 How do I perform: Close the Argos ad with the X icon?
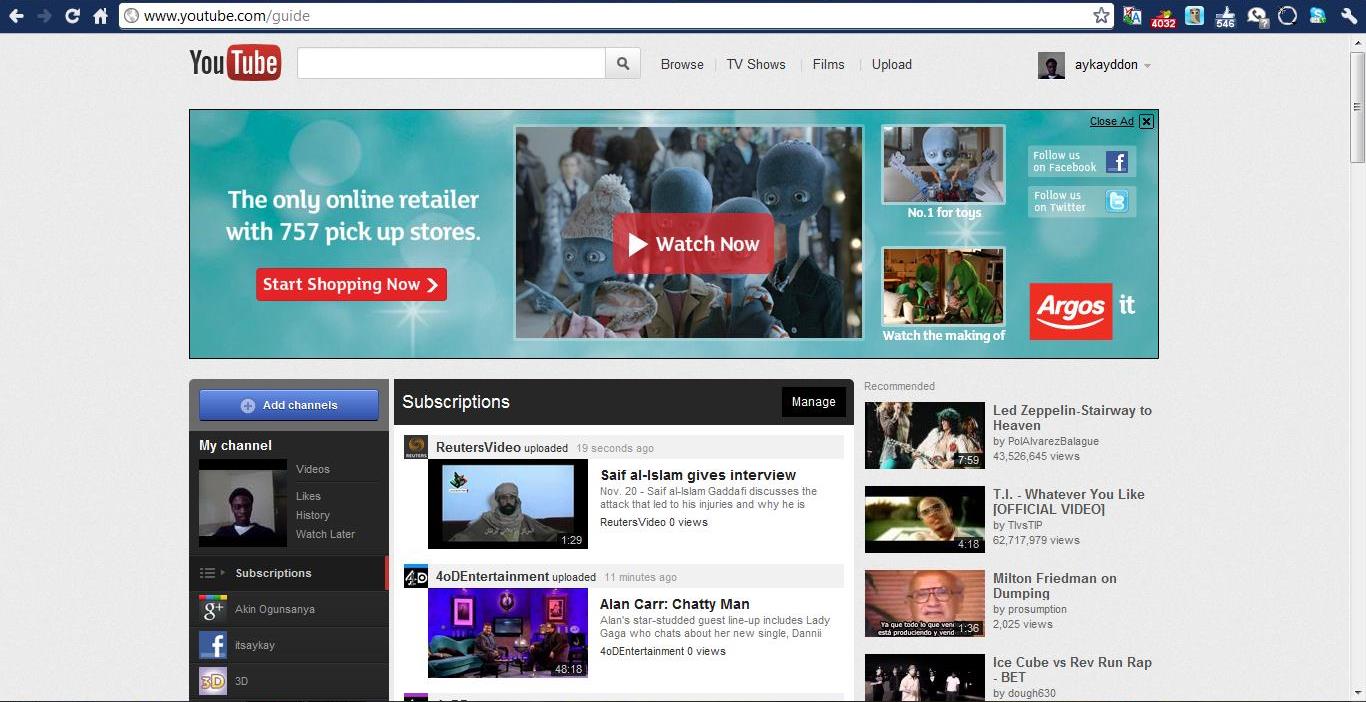(x=1146, y=121)
